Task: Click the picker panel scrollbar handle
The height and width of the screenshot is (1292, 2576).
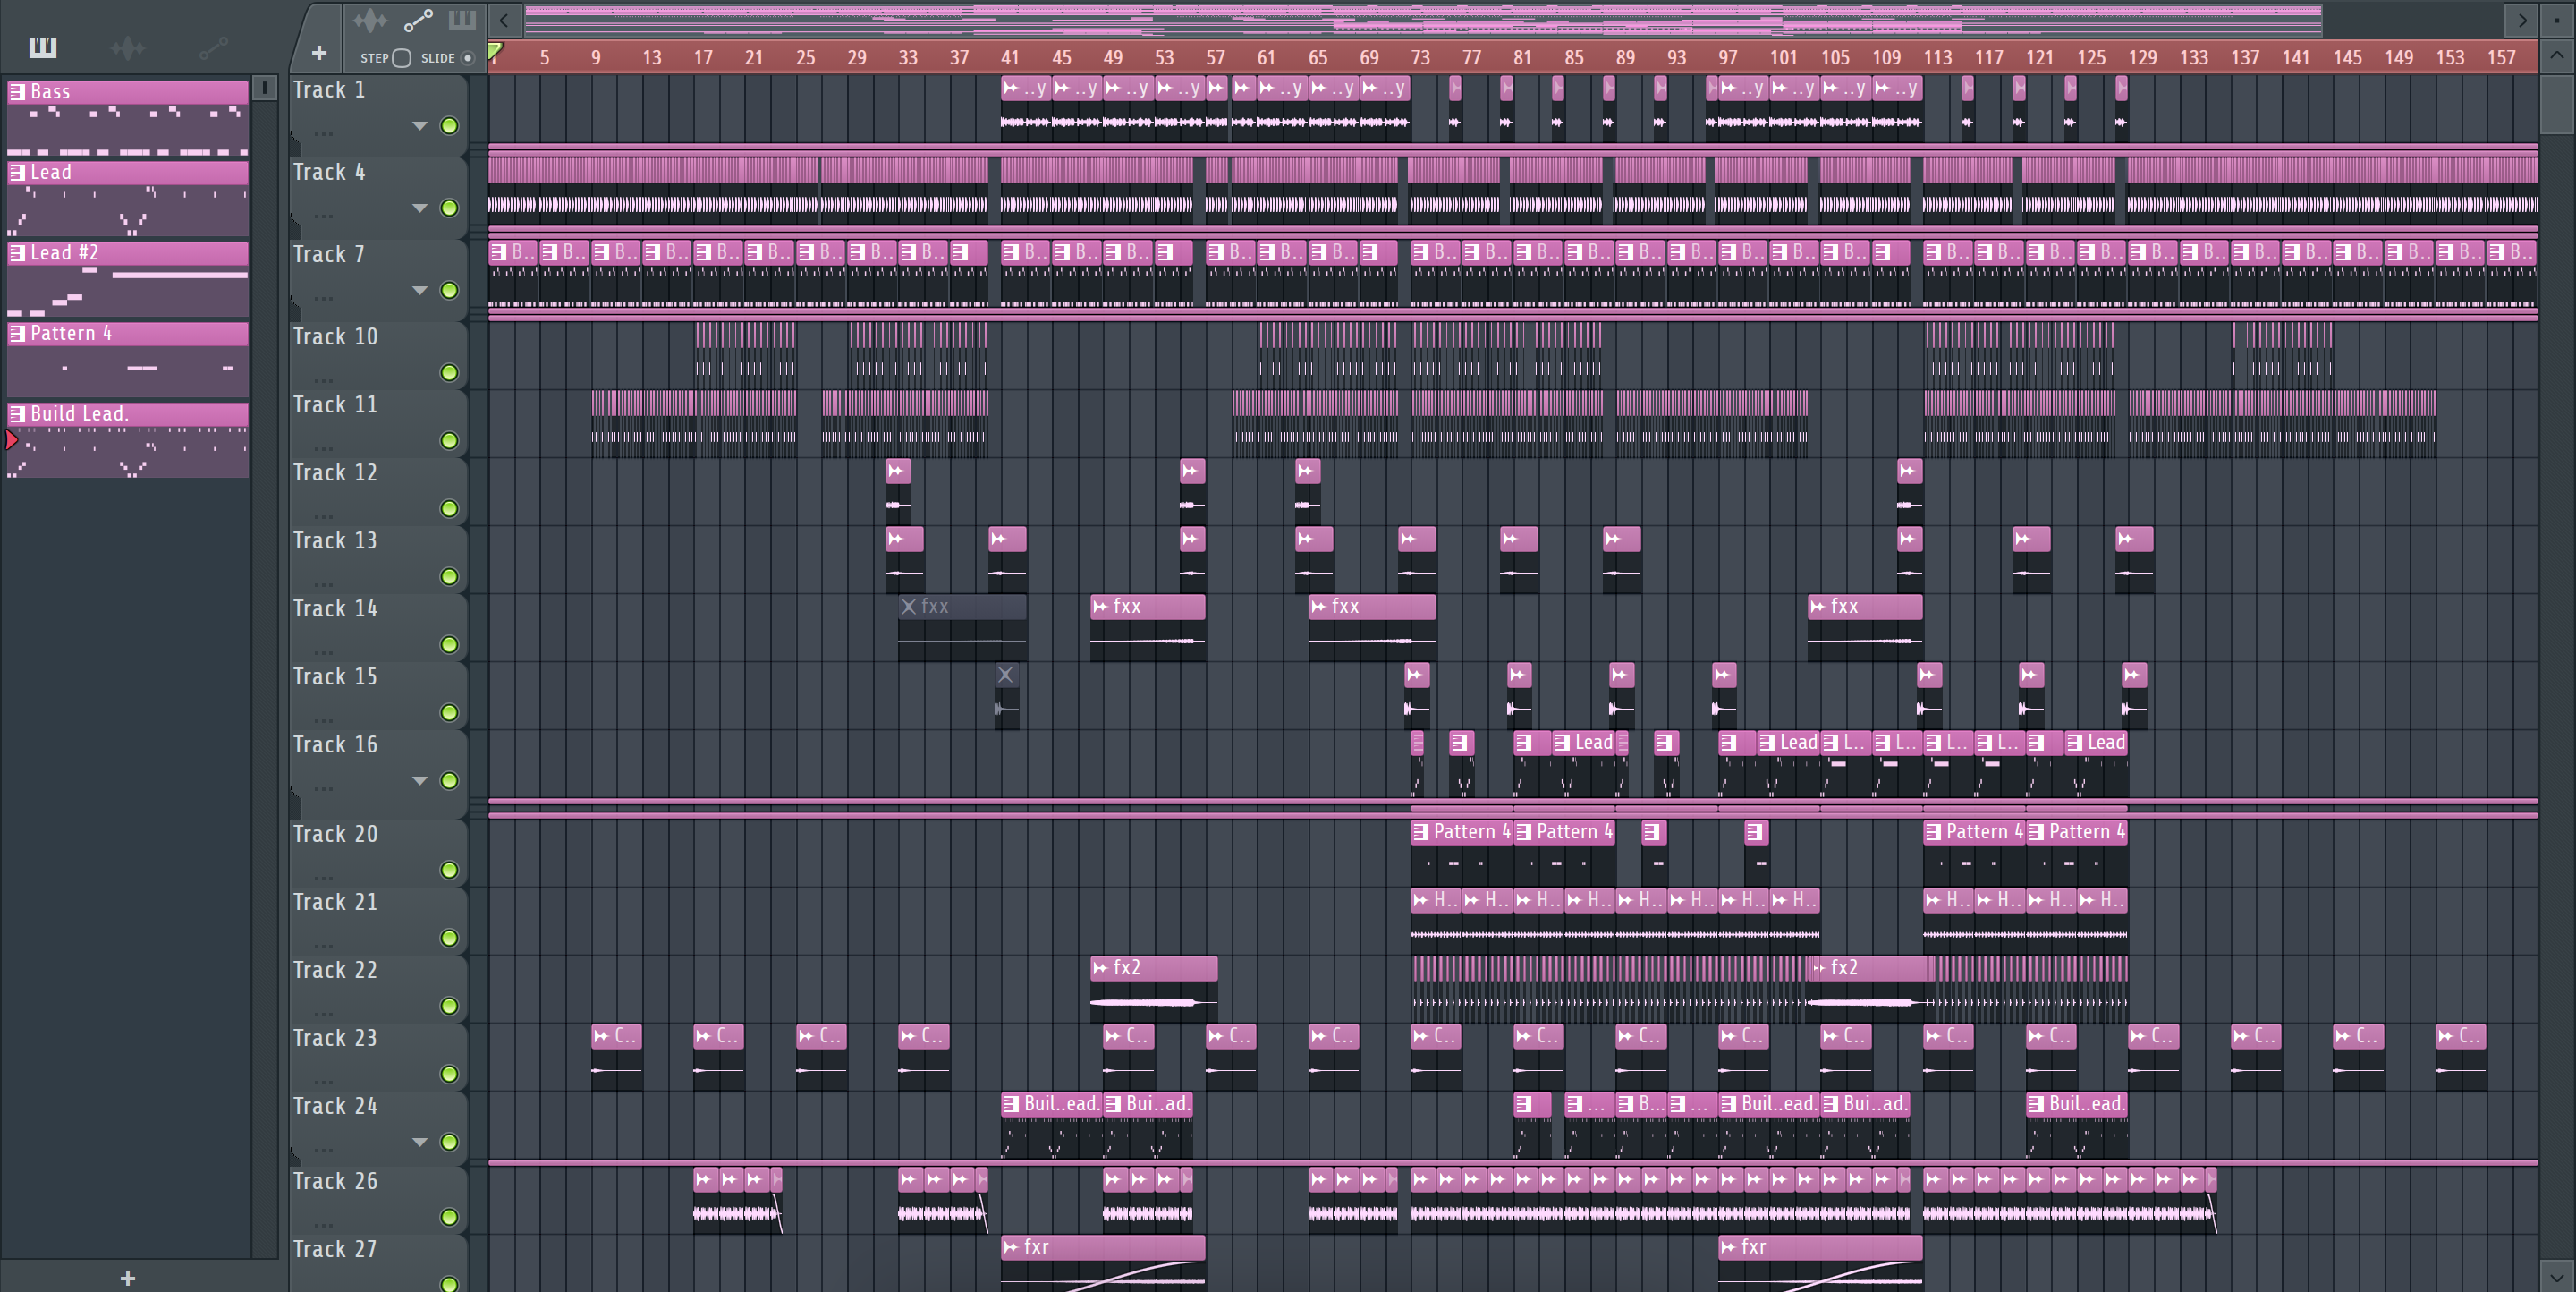Action: pos(264,88)
